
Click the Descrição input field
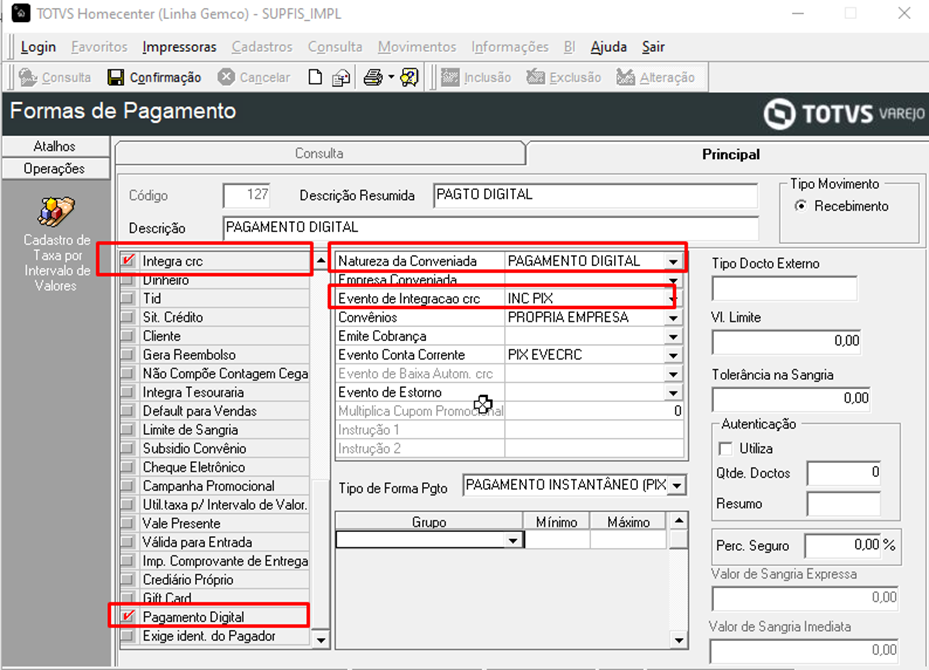pos(491,227)
